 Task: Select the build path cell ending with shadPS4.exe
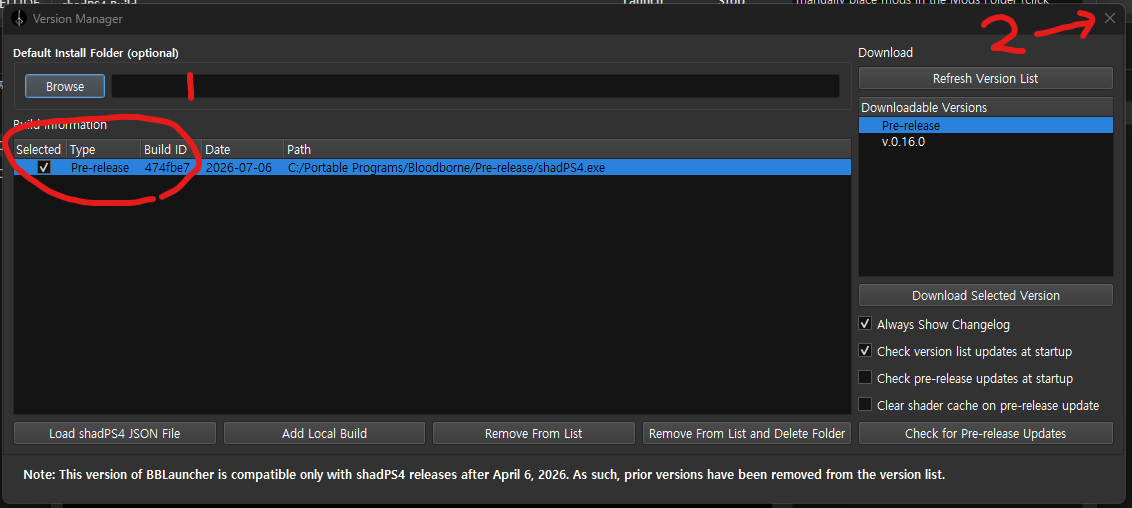tap(567, 167)
